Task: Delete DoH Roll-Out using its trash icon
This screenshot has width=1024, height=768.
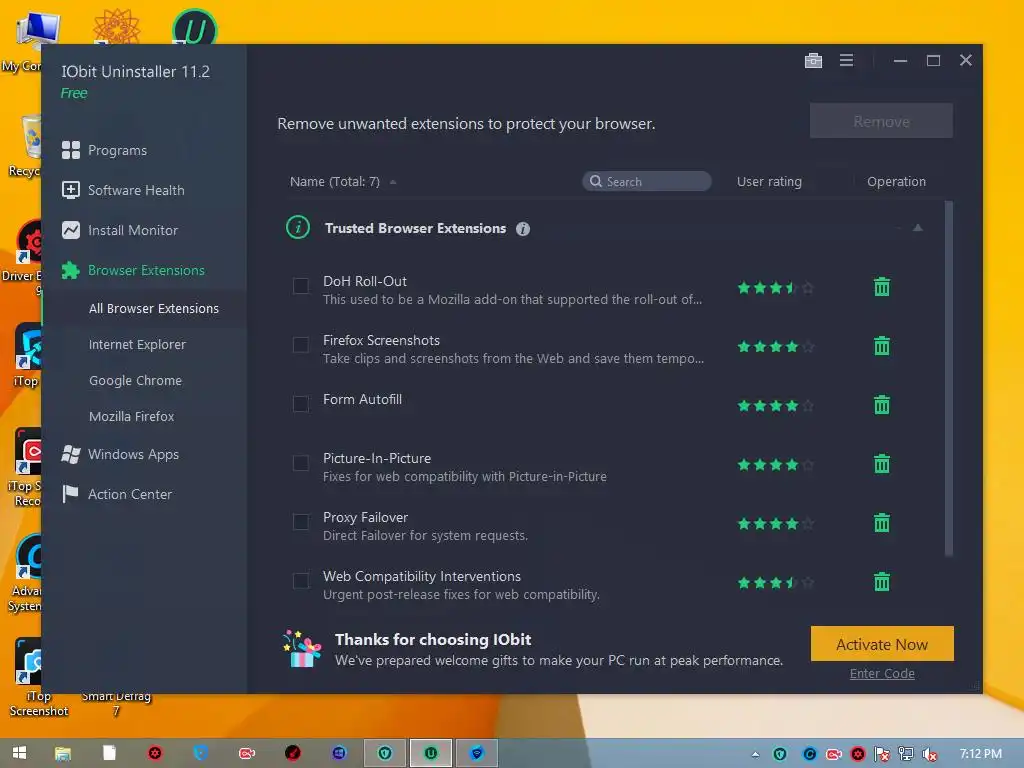Action: (882, 287)
